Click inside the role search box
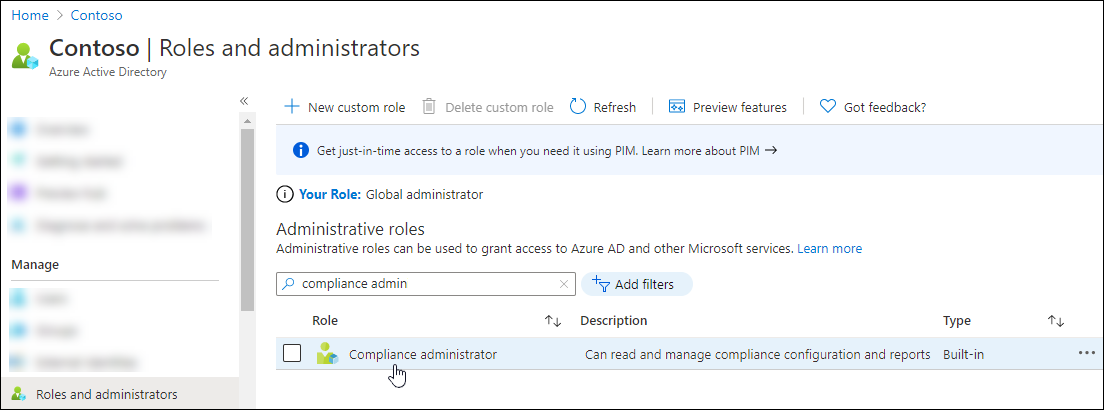The image size is (1104, 410). (420, 284)
